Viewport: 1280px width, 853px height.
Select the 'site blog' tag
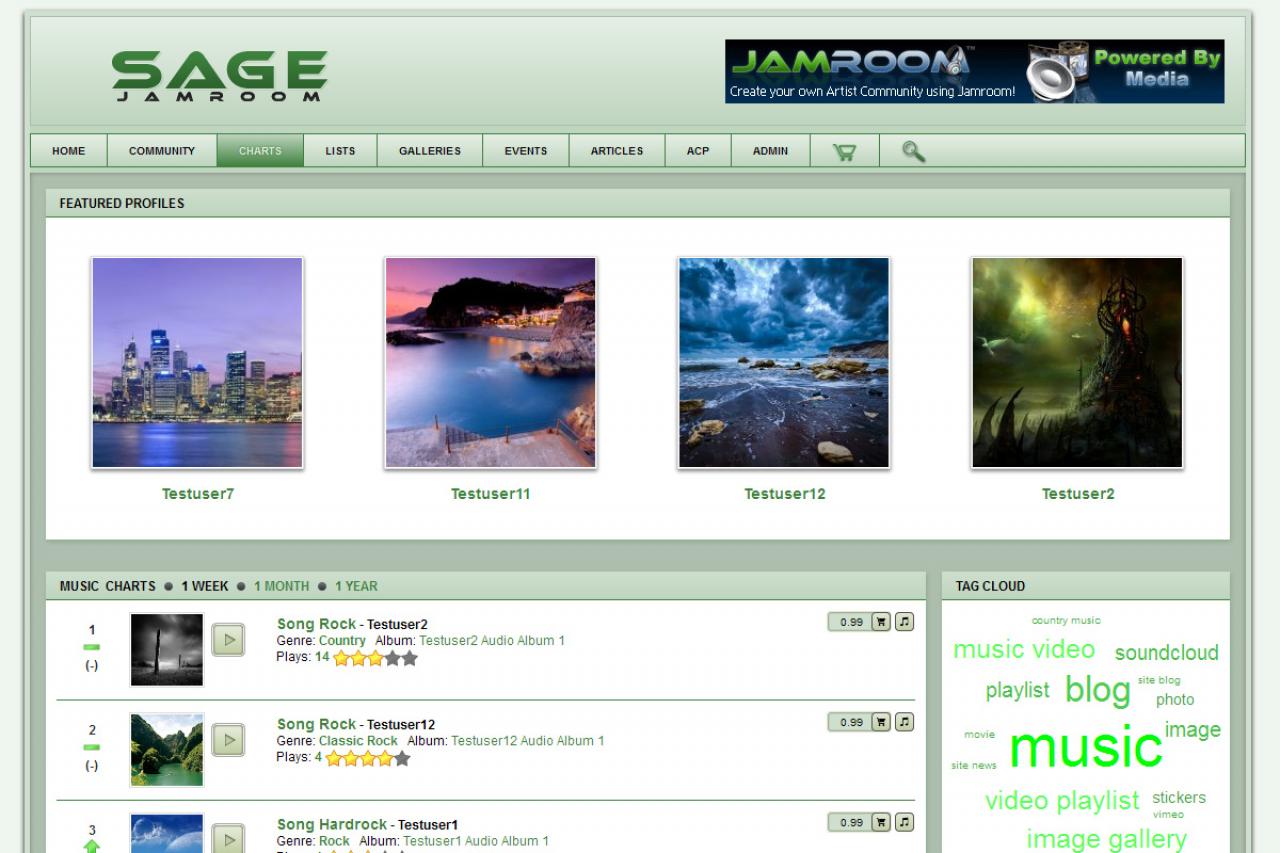pyautogui.click(x=1159, y=681)
